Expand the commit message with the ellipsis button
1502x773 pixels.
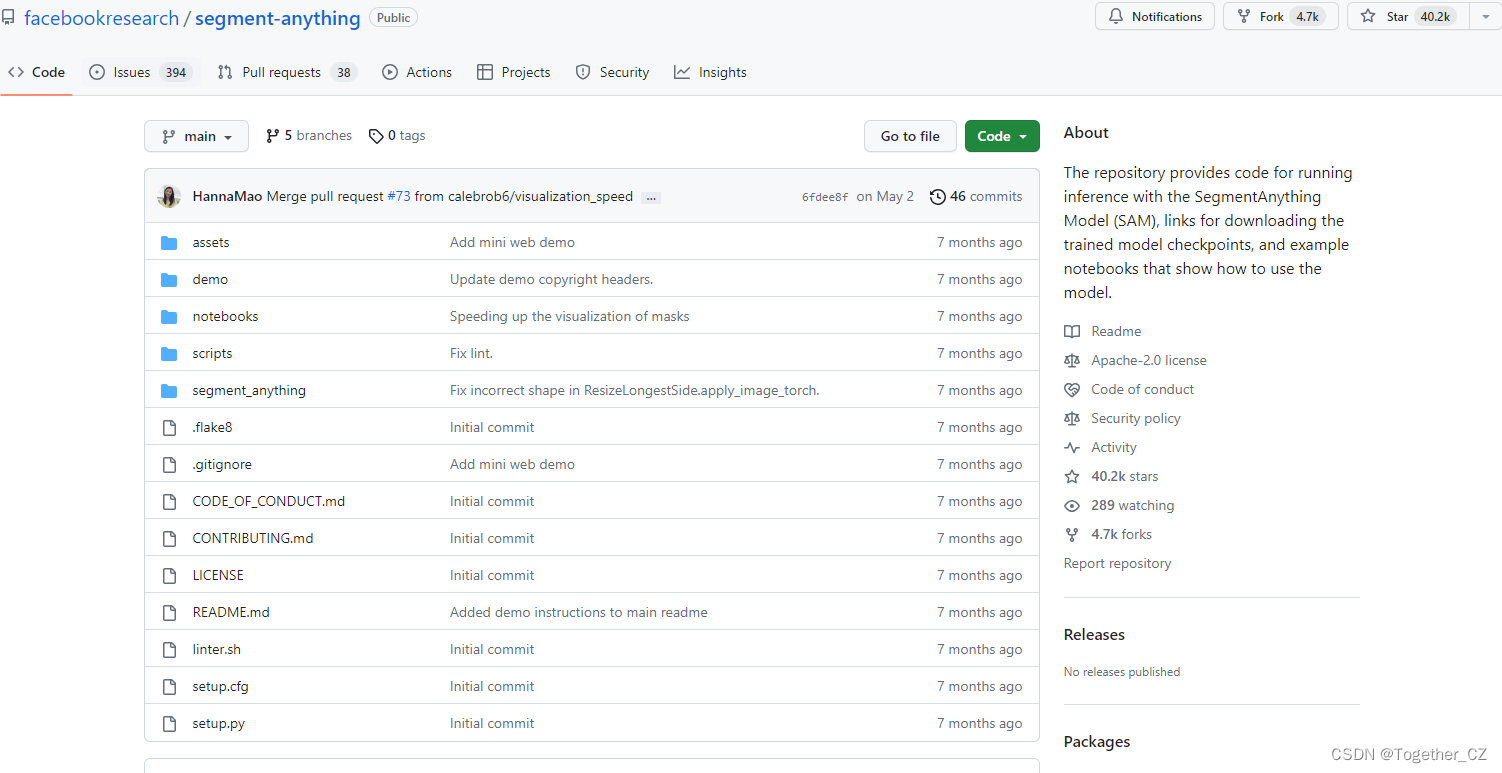[651, 197]
